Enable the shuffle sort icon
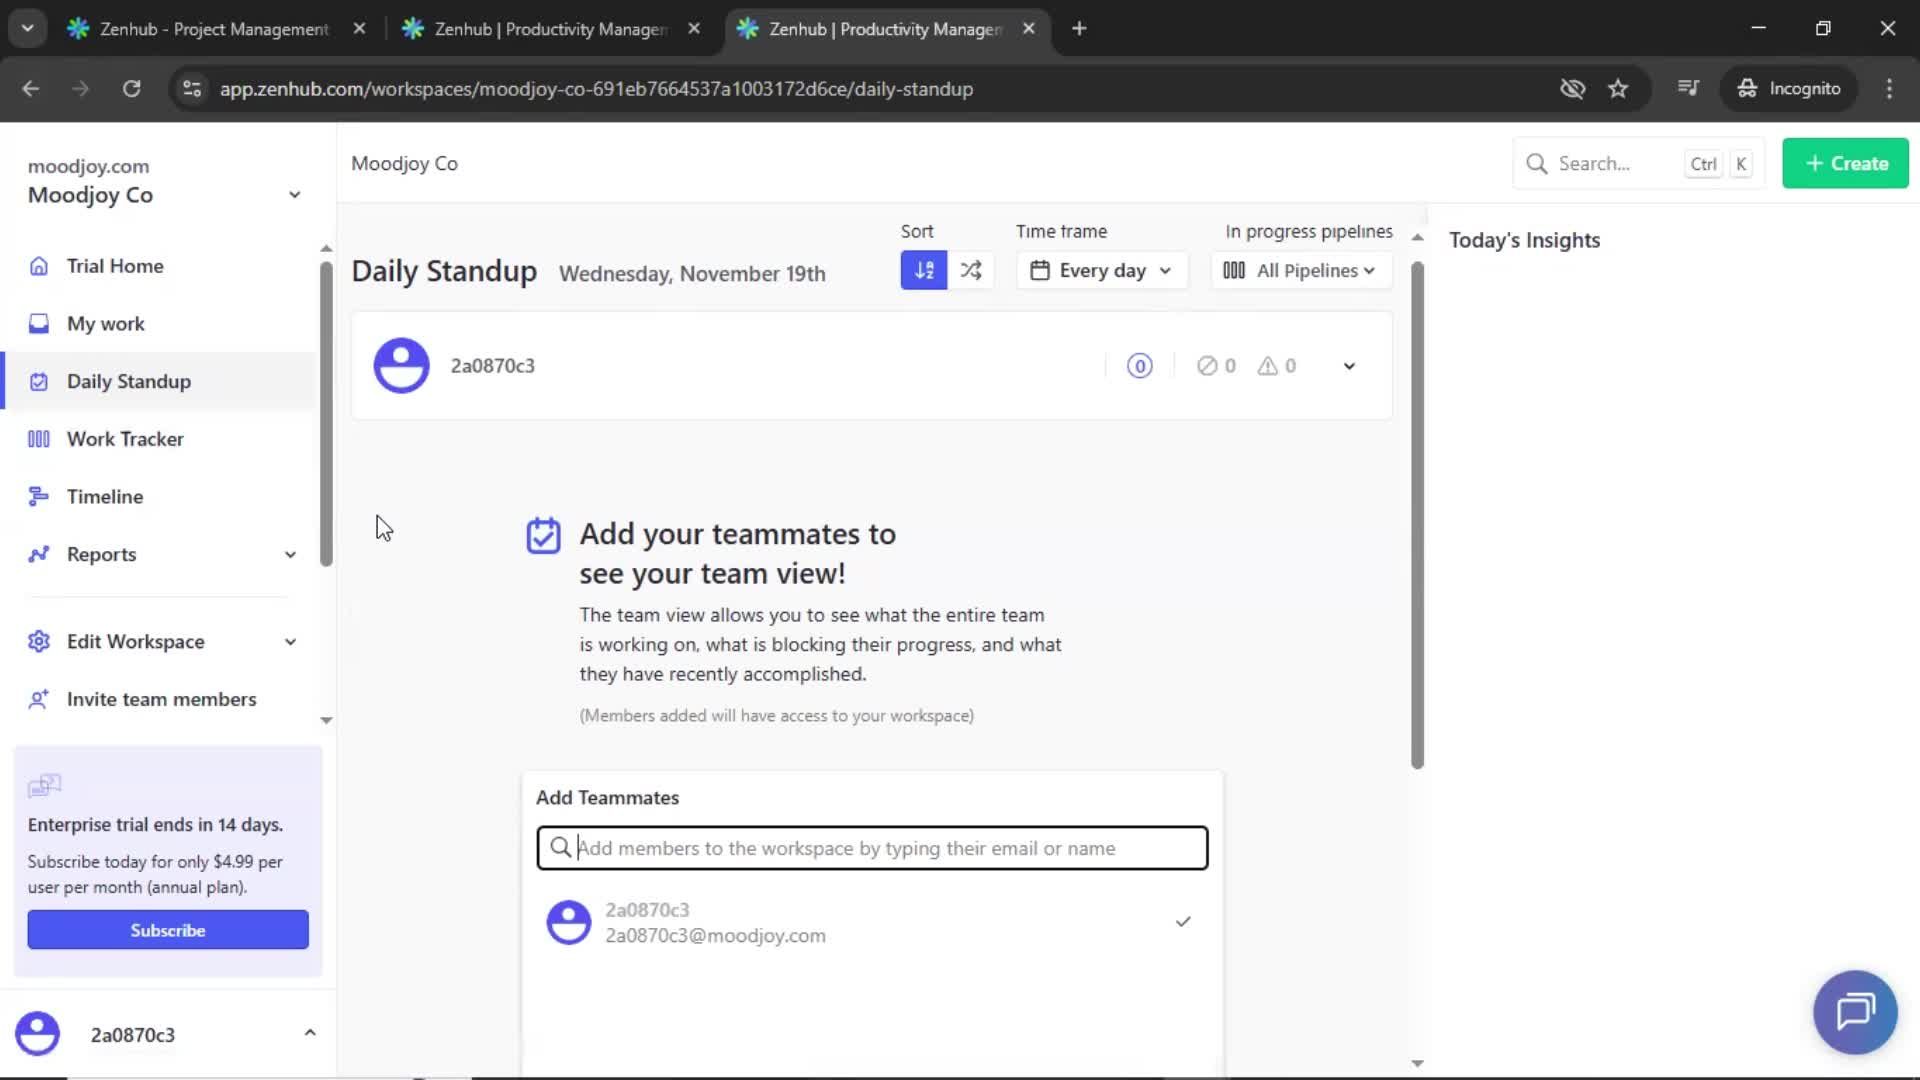1920x1080 pixels. [x=970, y=269]
